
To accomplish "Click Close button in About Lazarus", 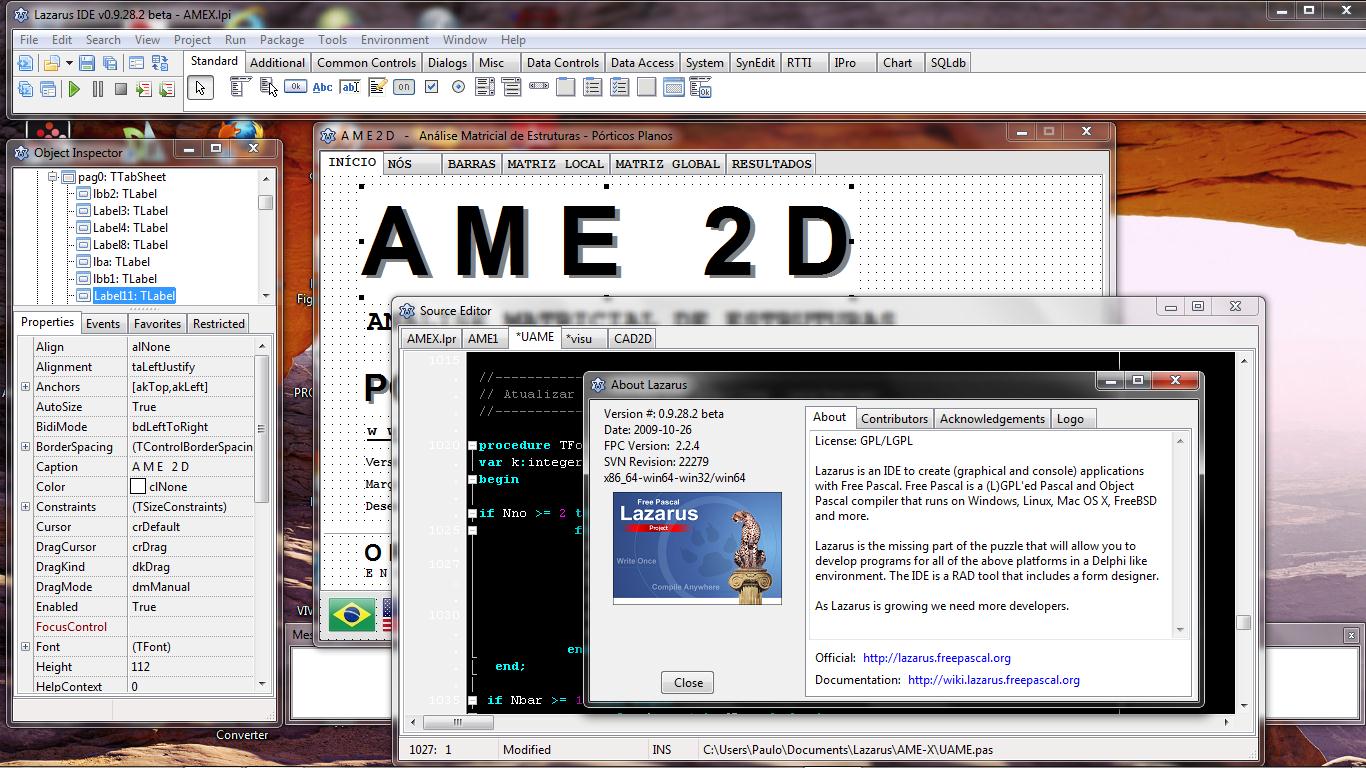I will pos(688,683).
